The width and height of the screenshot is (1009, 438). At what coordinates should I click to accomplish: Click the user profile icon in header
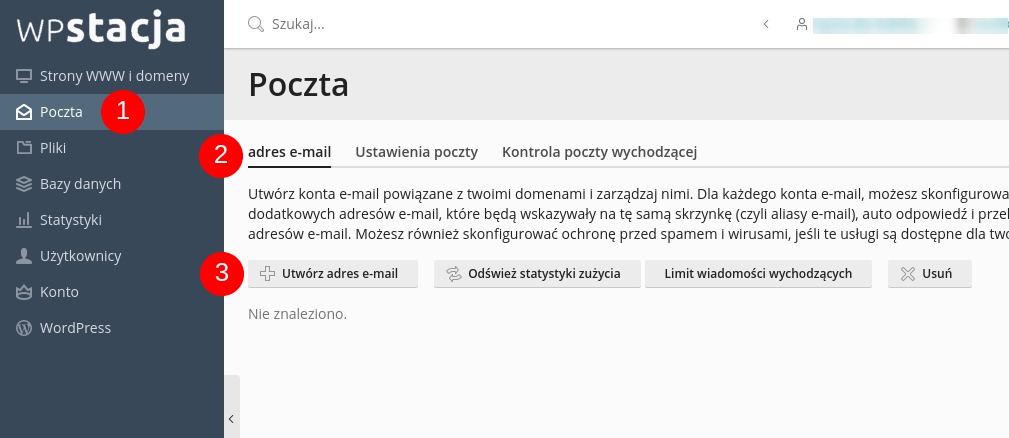801,24
